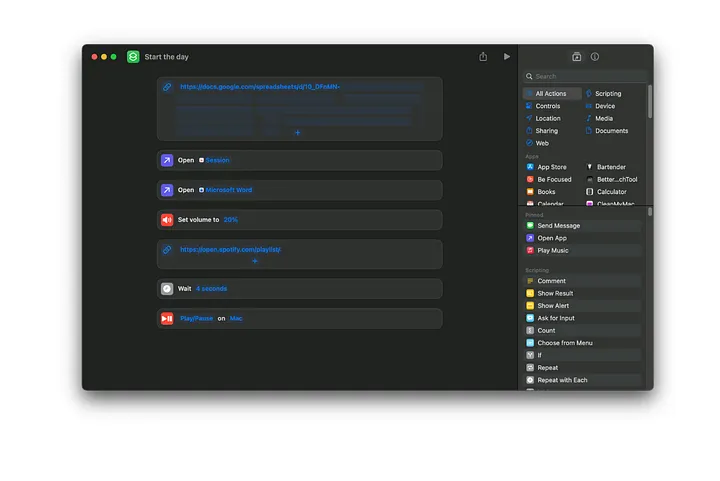Click the share icon in title bar
The height and width of the screenshot is (481, 720).
(483, 56)
